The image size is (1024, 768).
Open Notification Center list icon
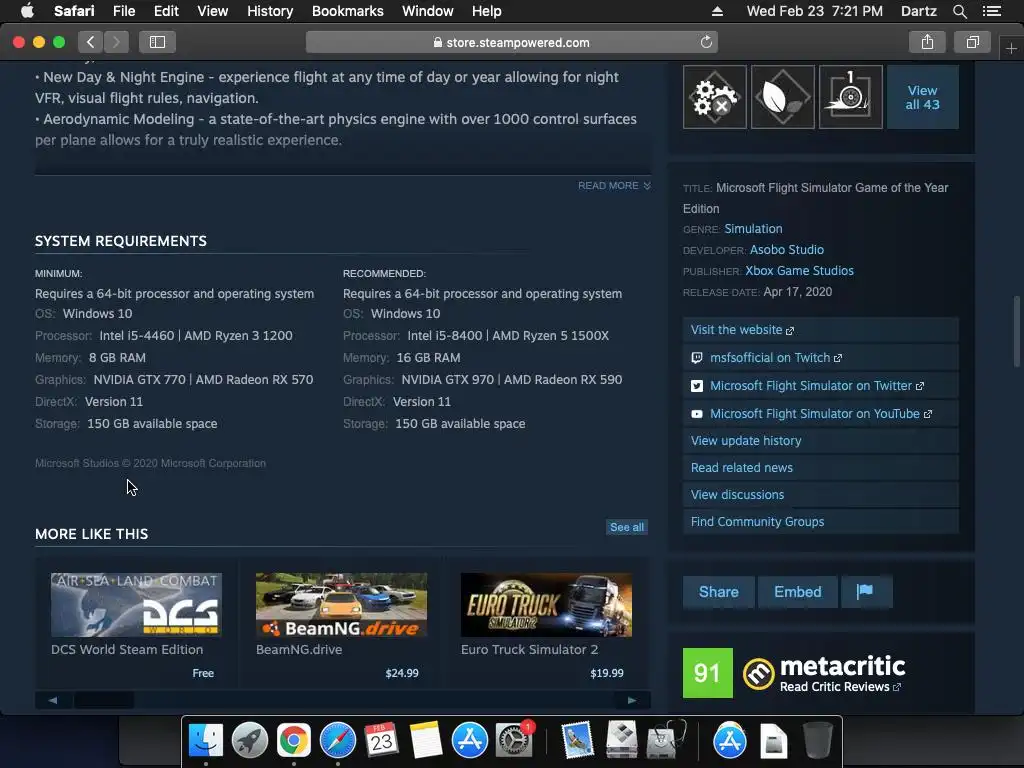pos(991,11)
